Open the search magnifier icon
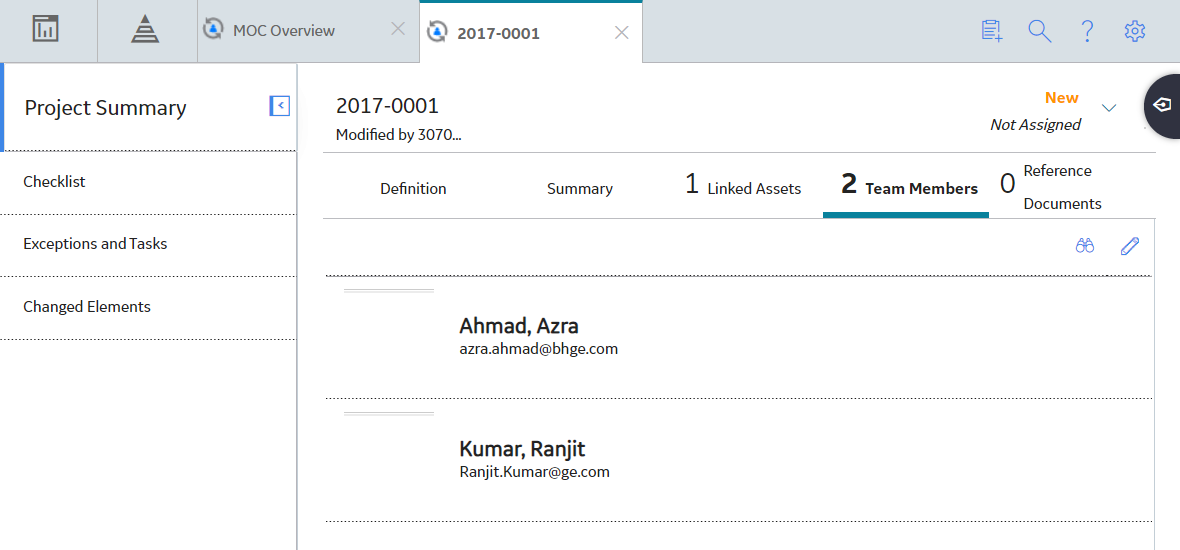Viewport: 1180px width, 550px height. [x=1039, y=31]
